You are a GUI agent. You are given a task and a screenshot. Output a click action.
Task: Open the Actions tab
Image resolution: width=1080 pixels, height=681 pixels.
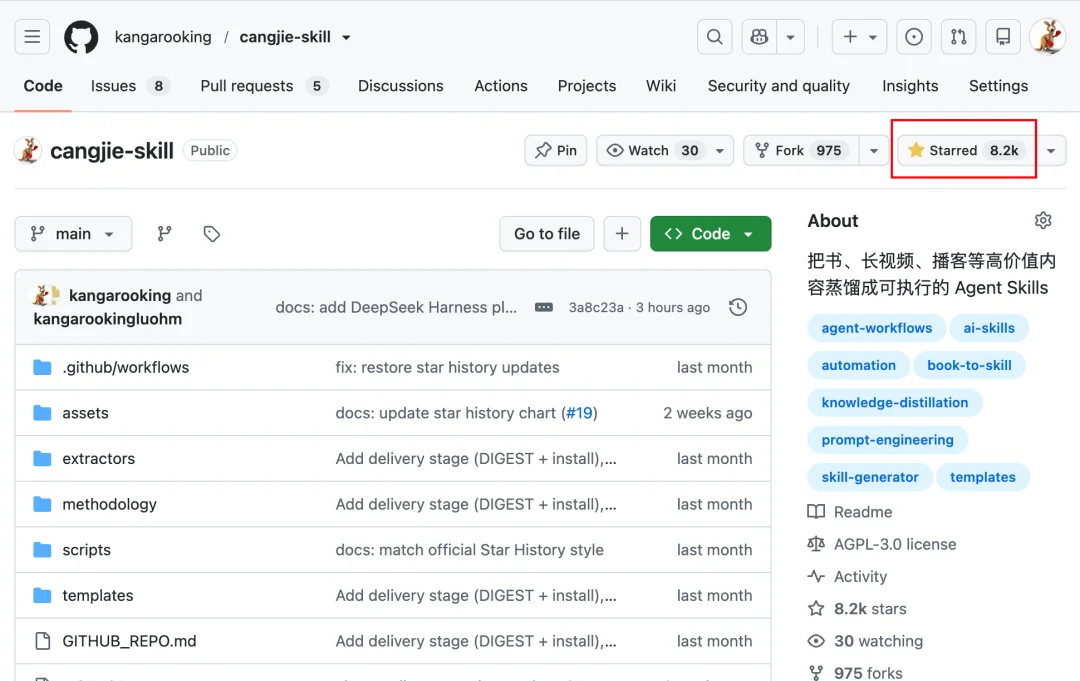point(501,86)
